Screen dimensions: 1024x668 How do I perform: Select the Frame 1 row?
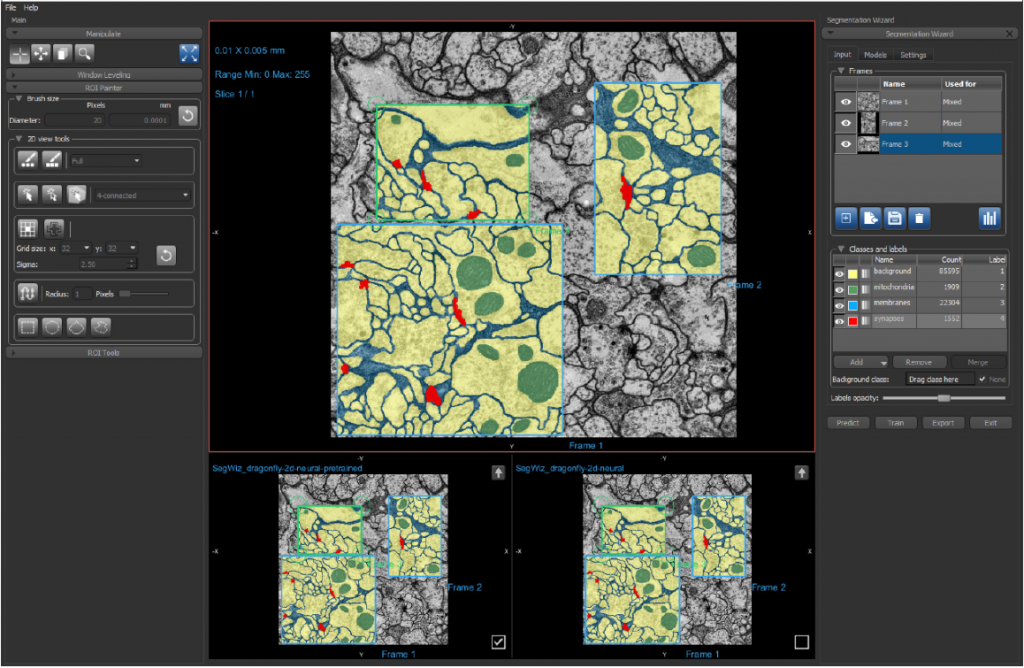[918, 102]
